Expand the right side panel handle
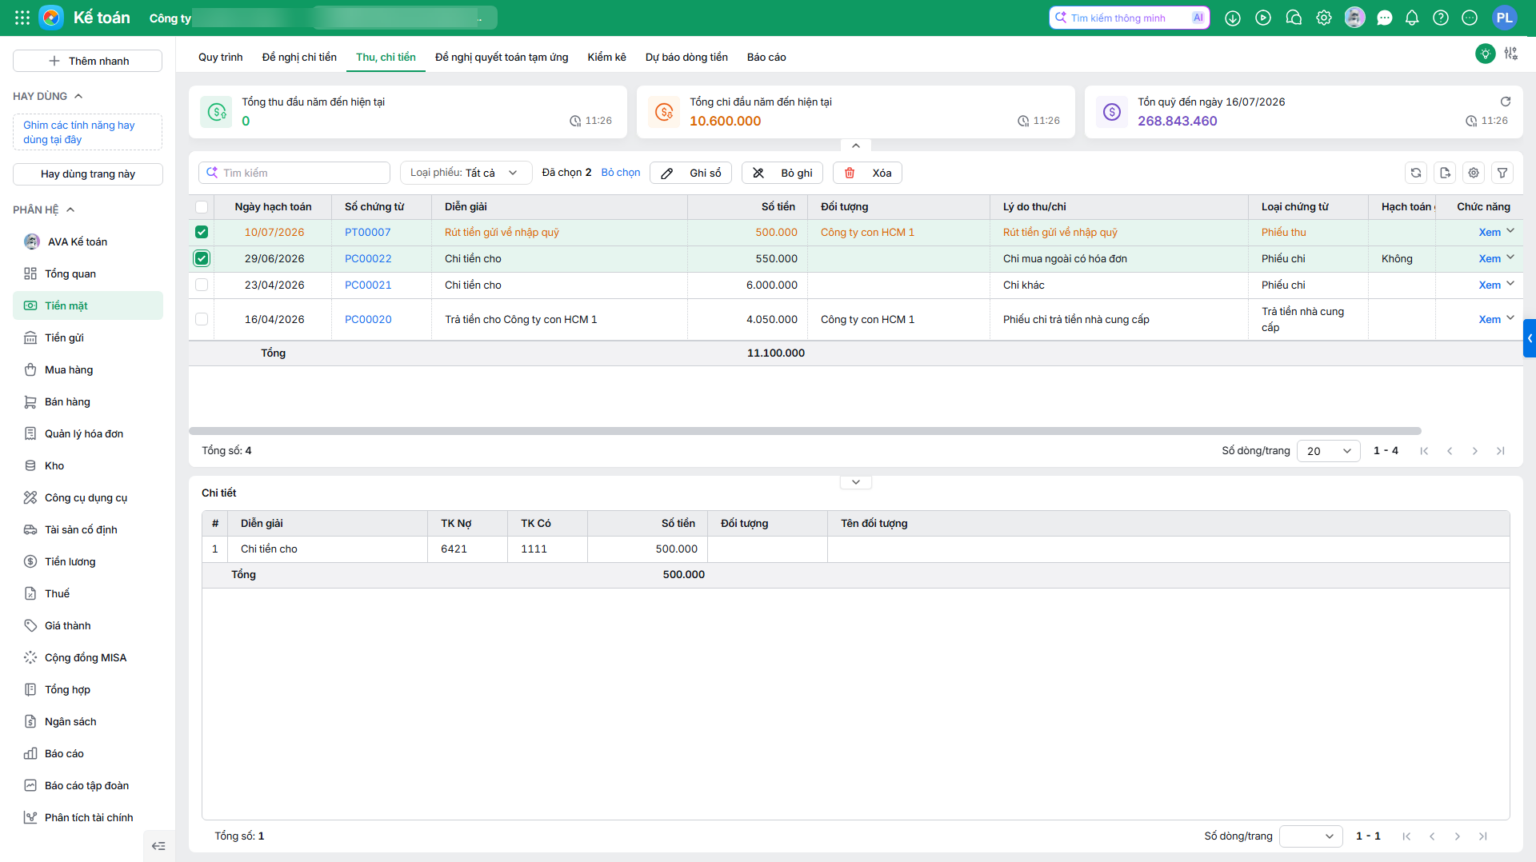 tap(1530, 337)
